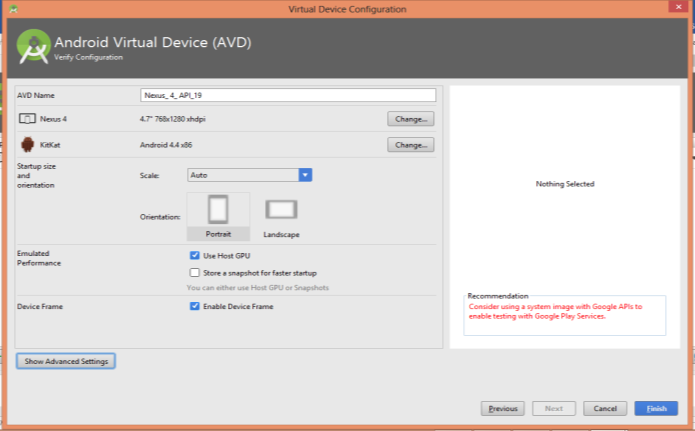This screenshot has width=695, height=431.
Task: Click the 'AVD Name' label
Action: coord(35,95)
